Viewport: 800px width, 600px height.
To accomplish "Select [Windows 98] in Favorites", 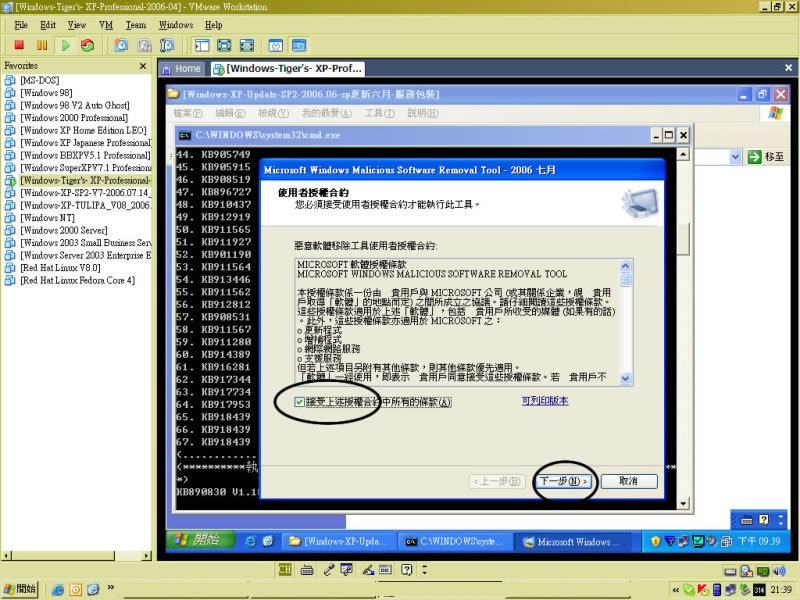I will (46, 93).
